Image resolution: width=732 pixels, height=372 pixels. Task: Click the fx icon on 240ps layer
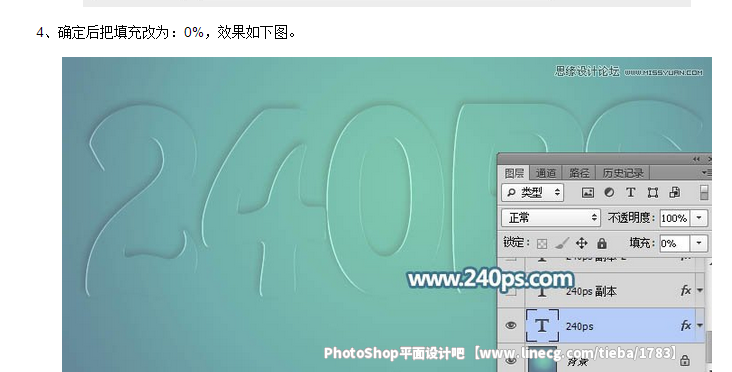coord(685,325)
